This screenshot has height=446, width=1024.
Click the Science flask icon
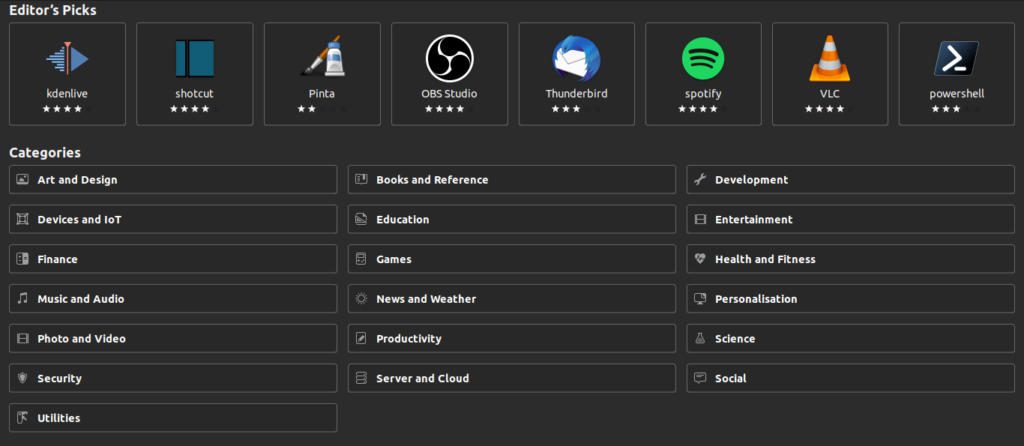700,338
